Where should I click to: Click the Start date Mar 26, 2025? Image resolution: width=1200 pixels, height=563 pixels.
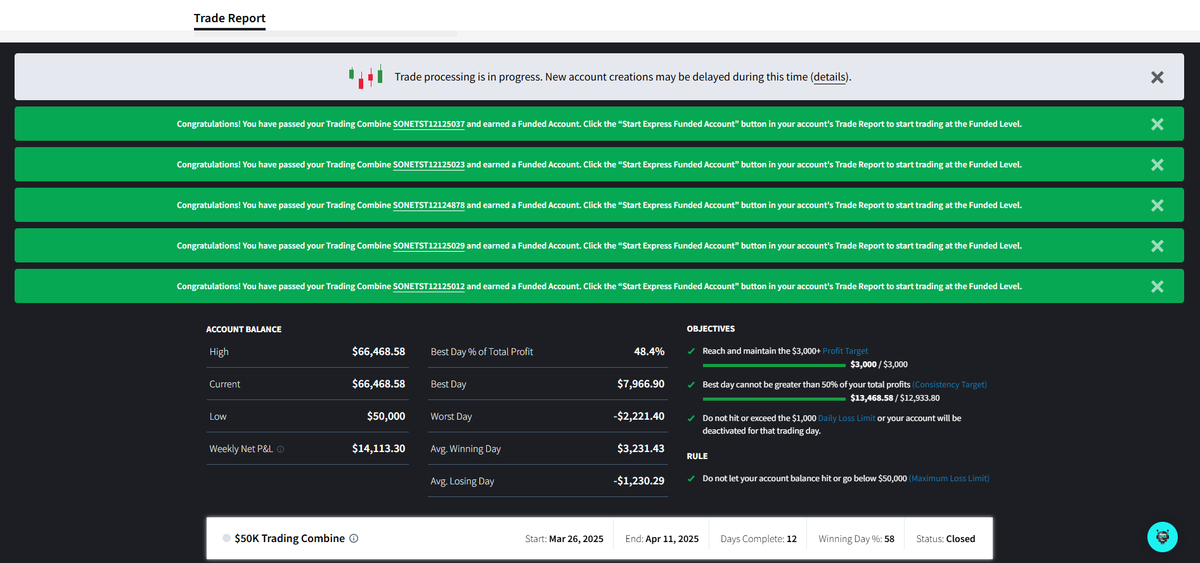(576, 538)
